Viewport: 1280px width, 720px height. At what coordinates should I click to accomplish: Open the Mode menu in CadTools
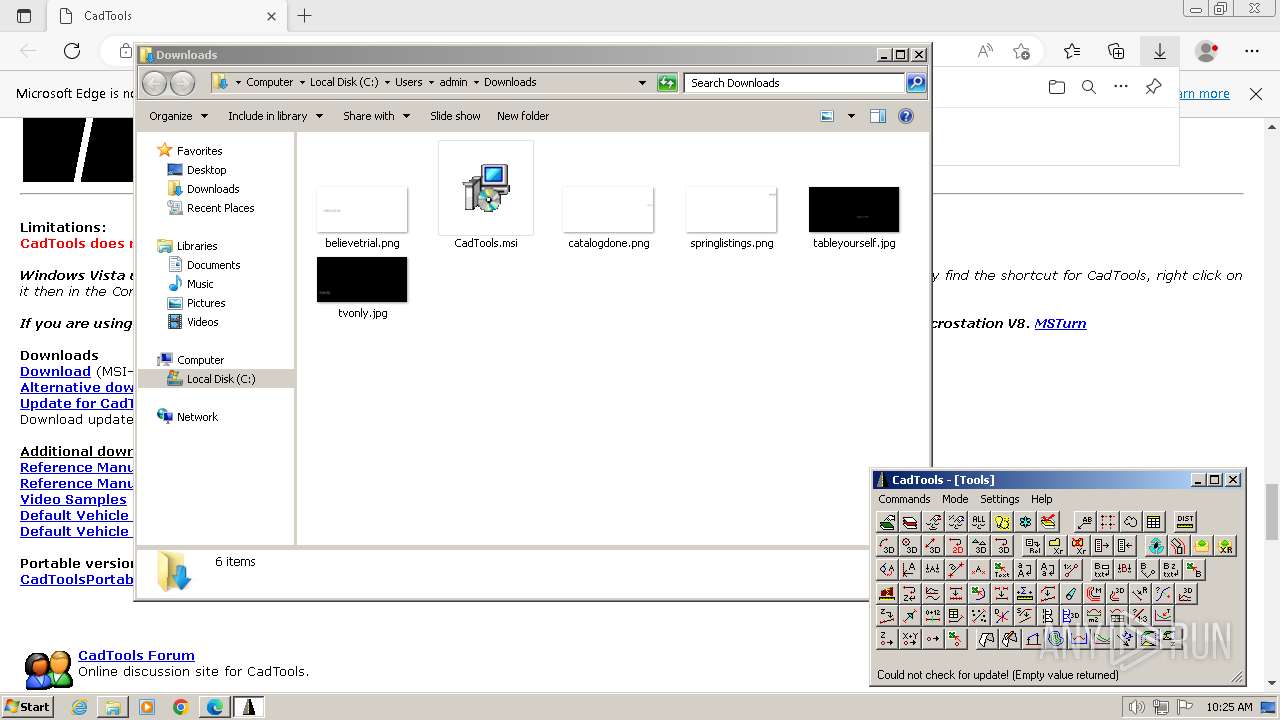click(x=955, y=499)
